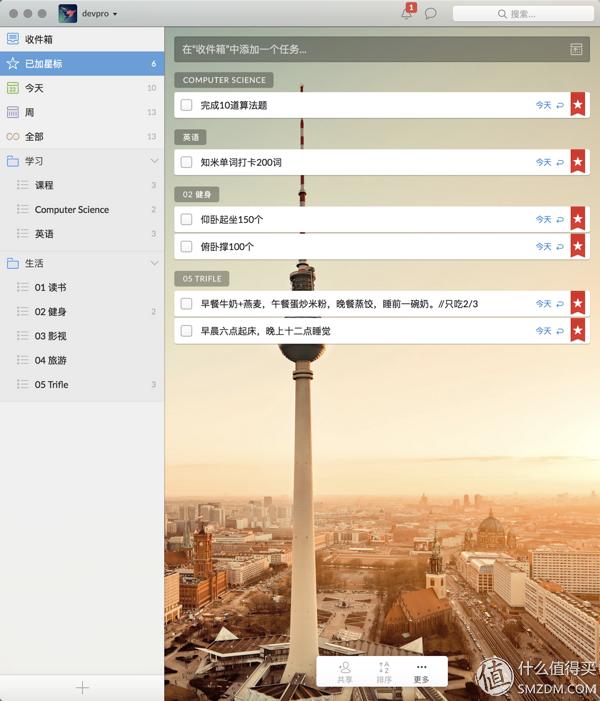Unstar the 仰卧起坐150个 task

578,219
